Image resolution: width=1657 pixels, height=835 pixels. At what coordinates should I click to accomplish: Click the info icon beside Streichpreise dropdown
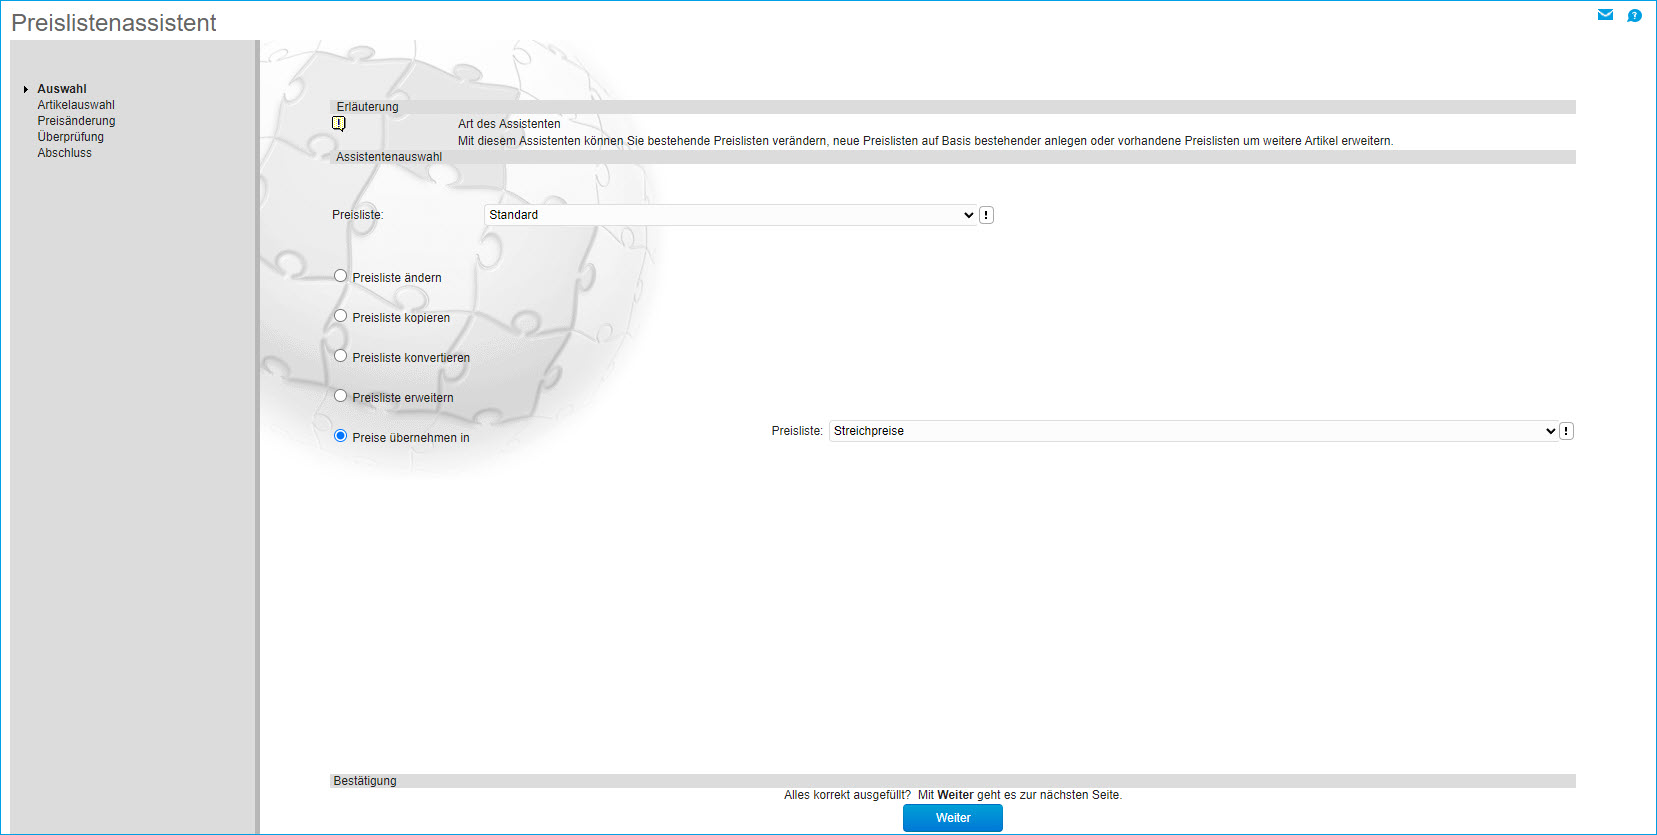1566,431
